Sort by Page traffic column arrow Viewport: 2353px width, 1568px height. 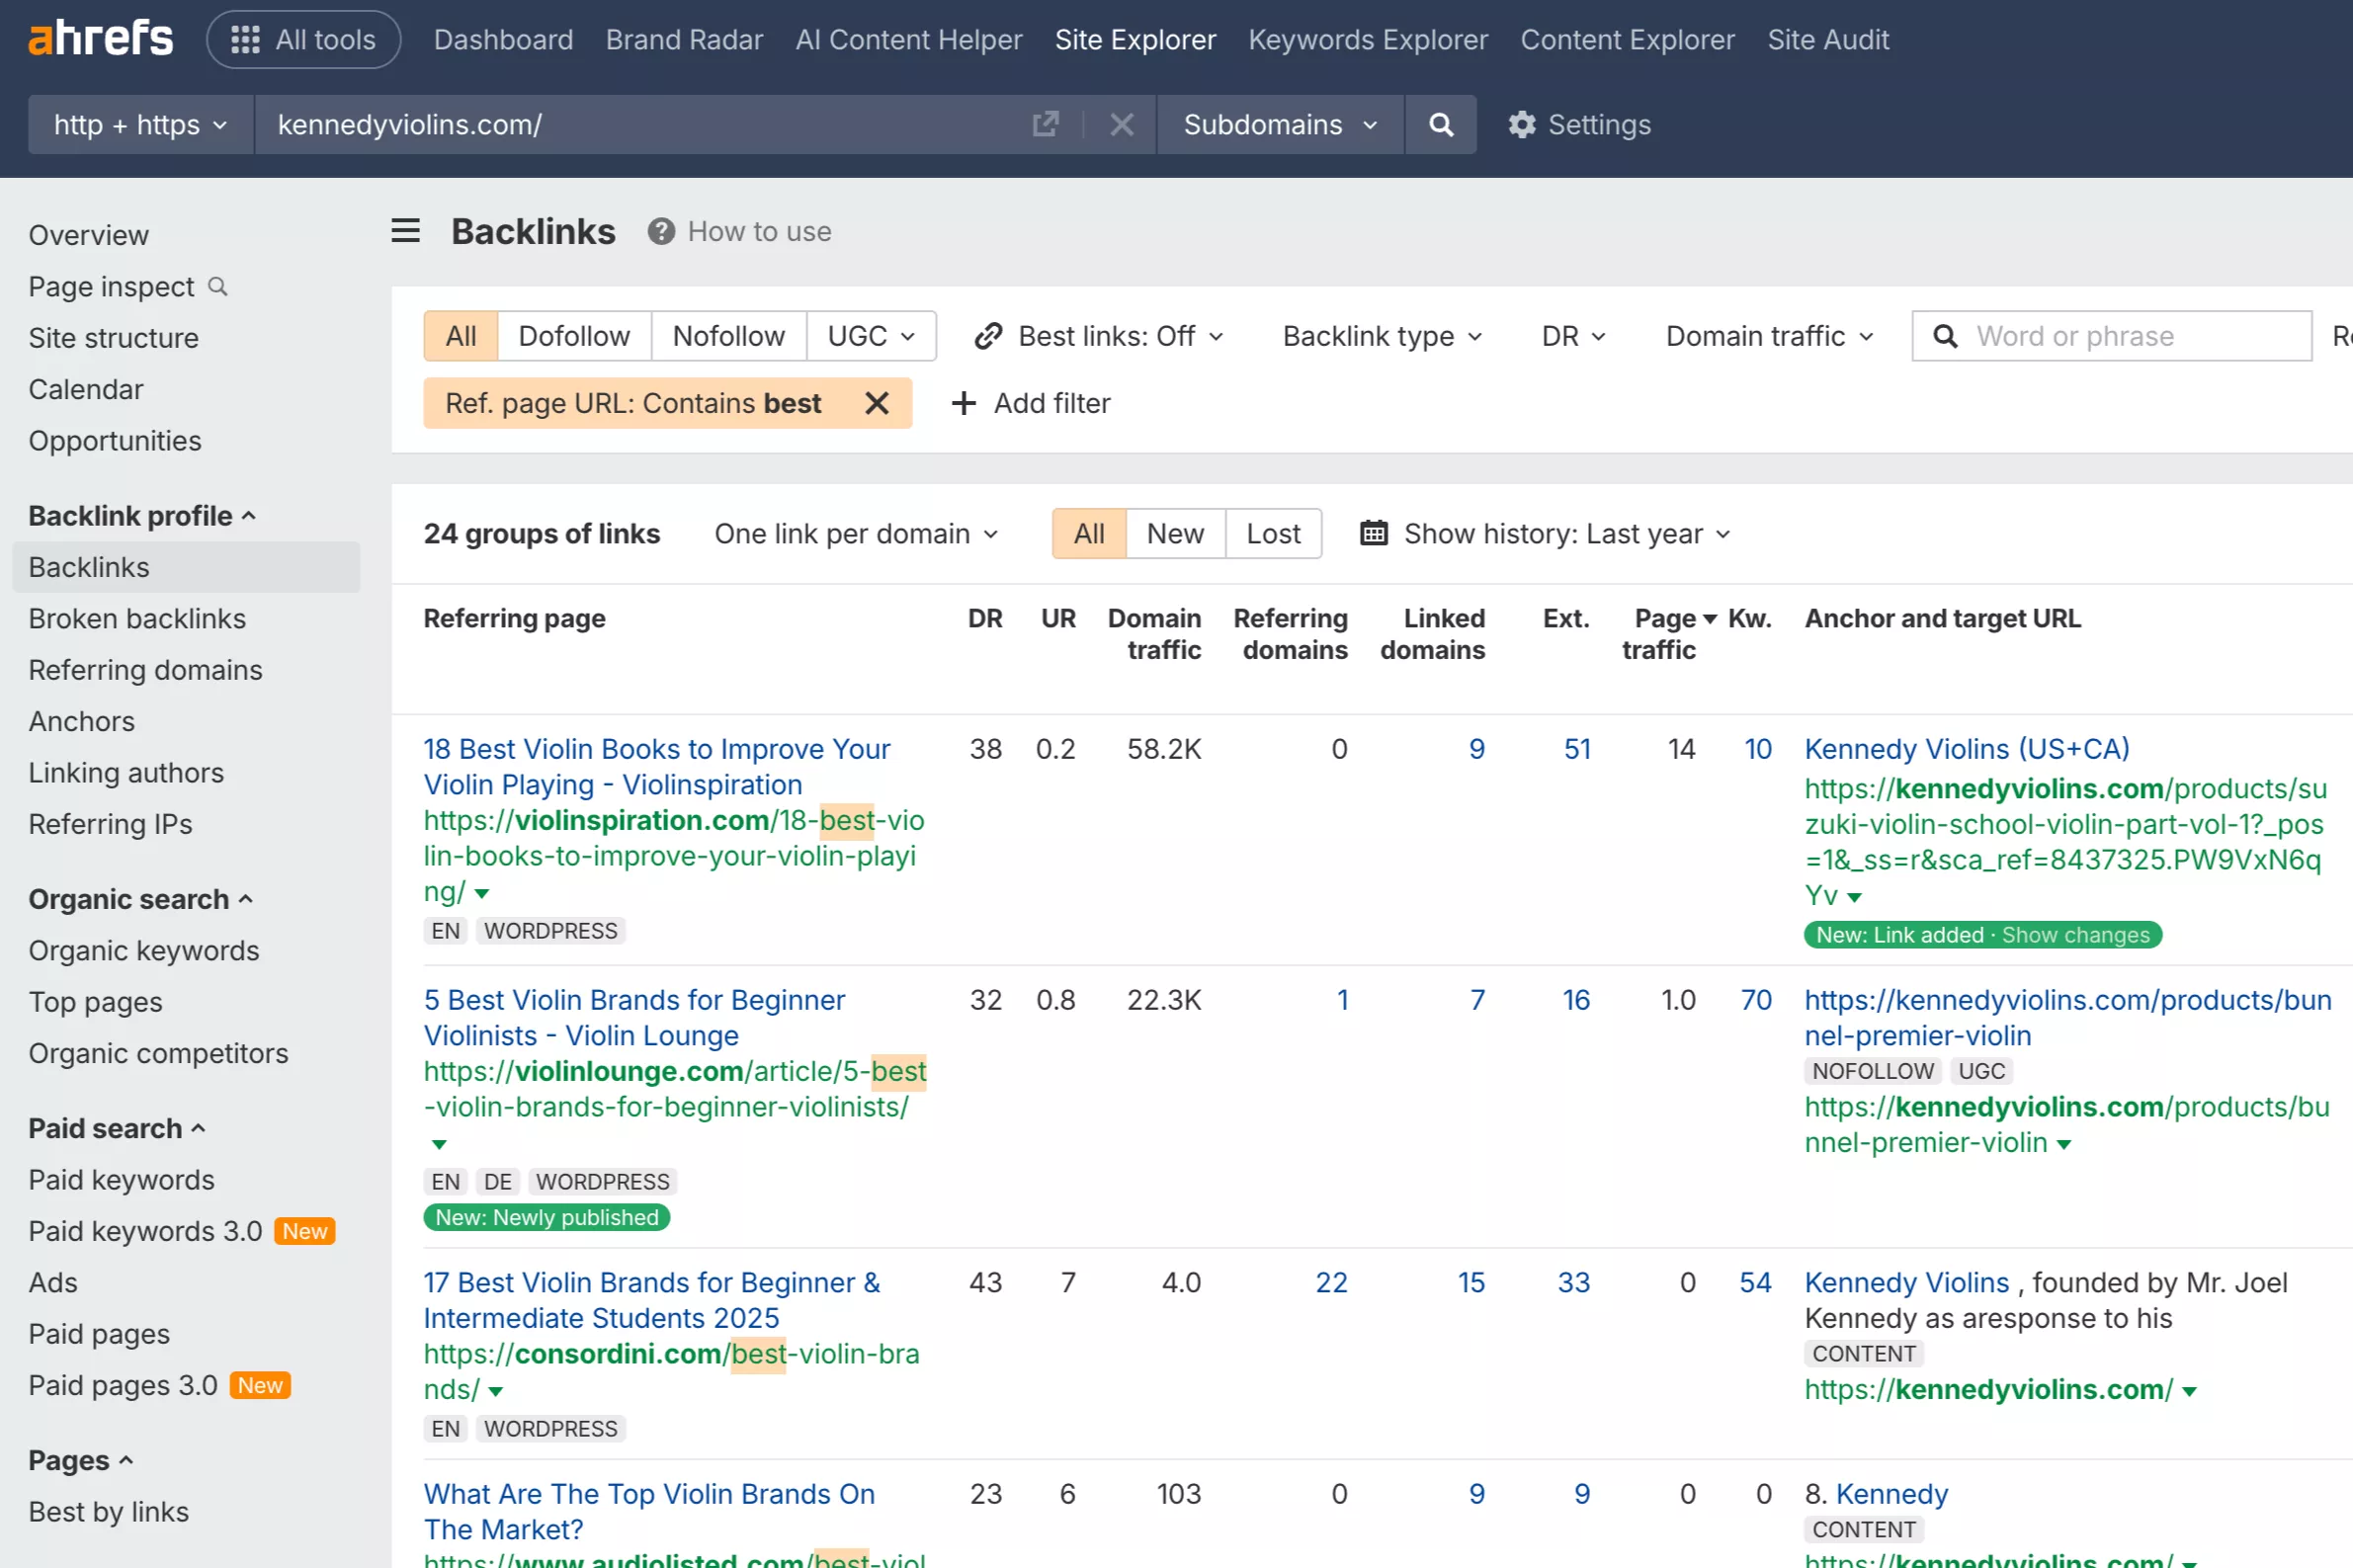pos(1710,619)
